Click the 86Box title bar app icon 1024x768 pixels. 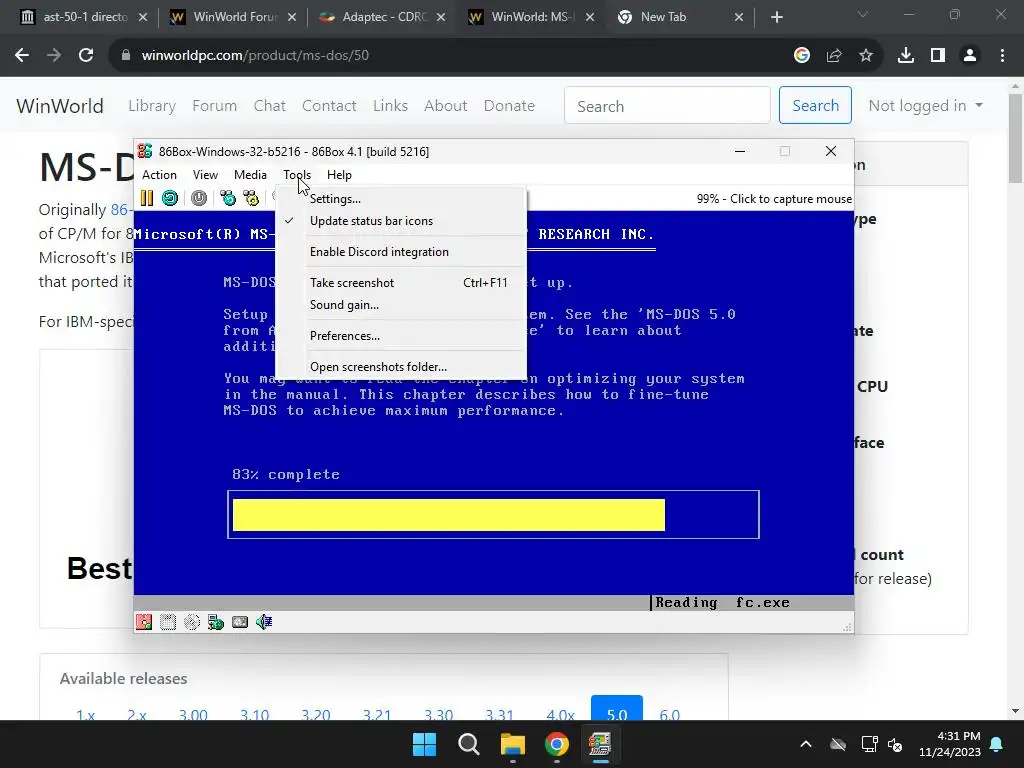pos(145,152)
